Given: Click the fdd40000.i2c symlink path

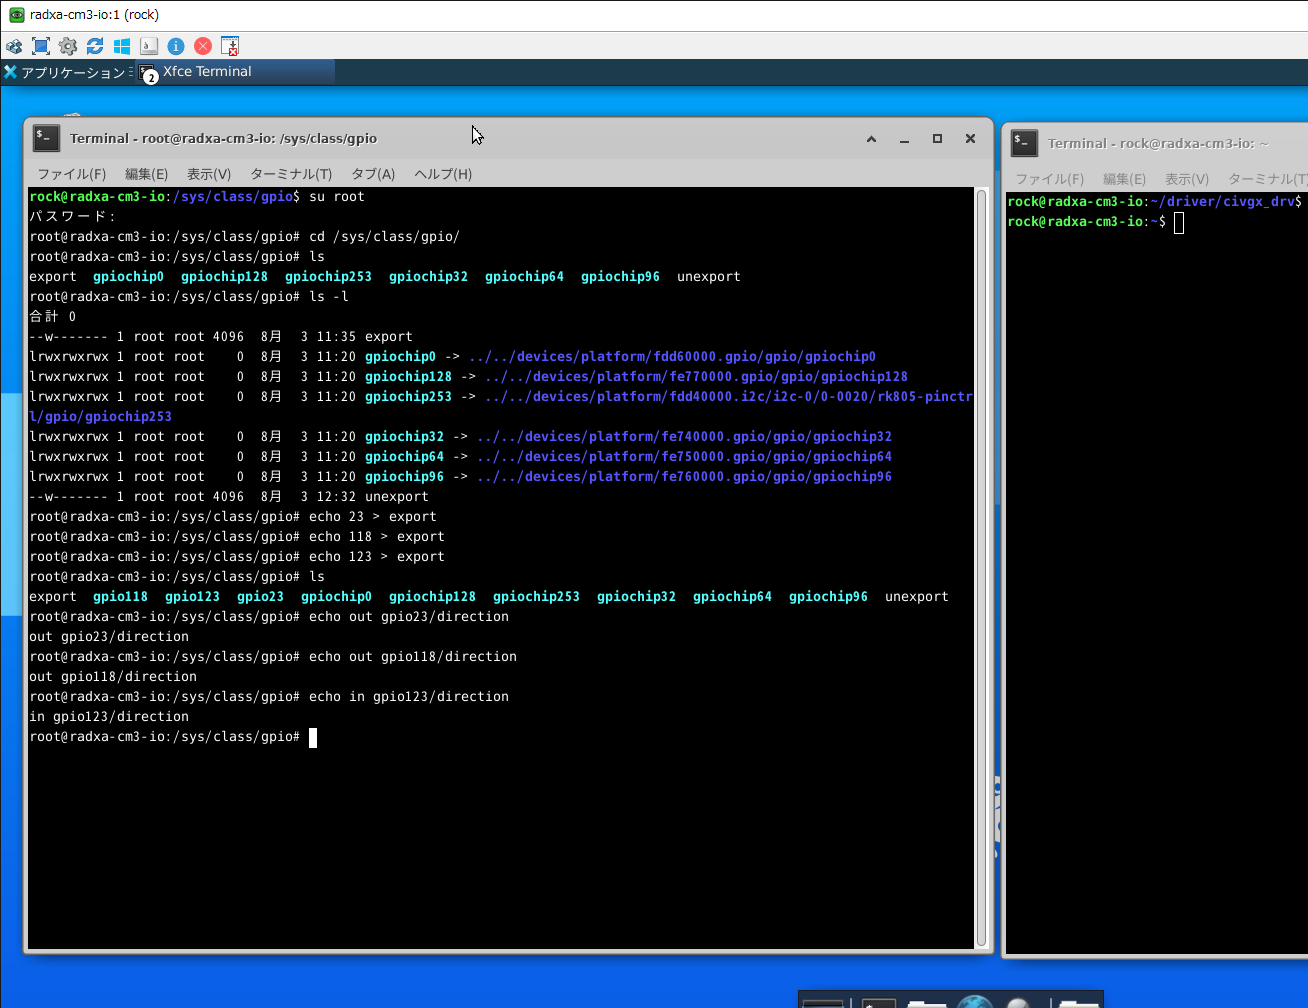Looking at the screenshot, I should 728,397.
